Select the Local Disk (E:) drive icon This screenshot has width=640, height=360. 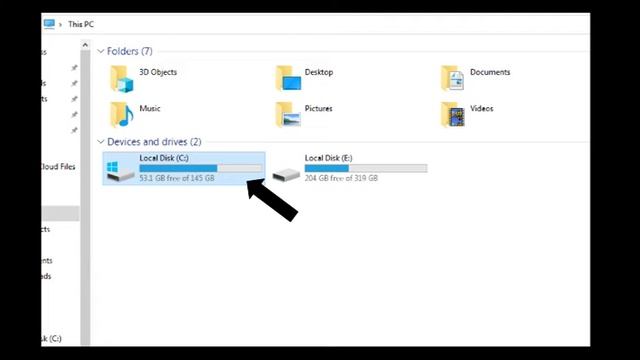286,176
